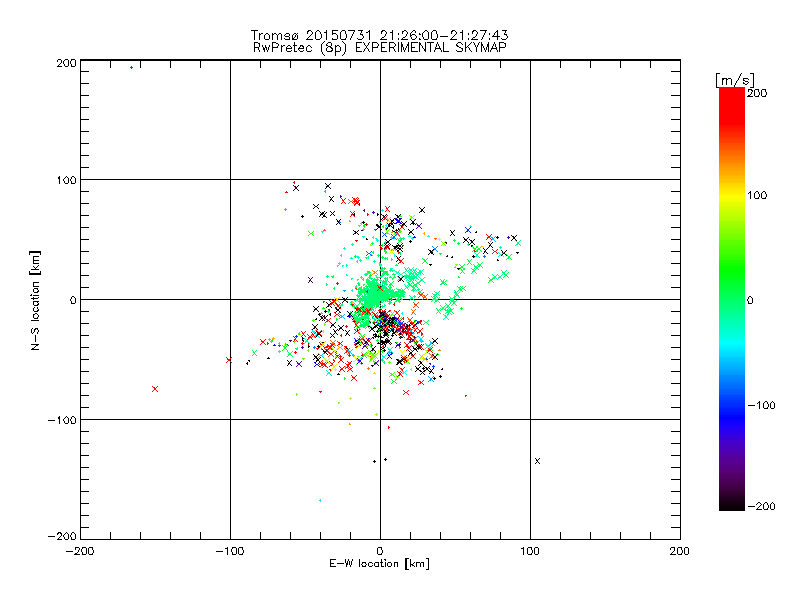Click the "E-W location [km]" axis label
This screenshot has height=600, width=800.
(379, 564)
